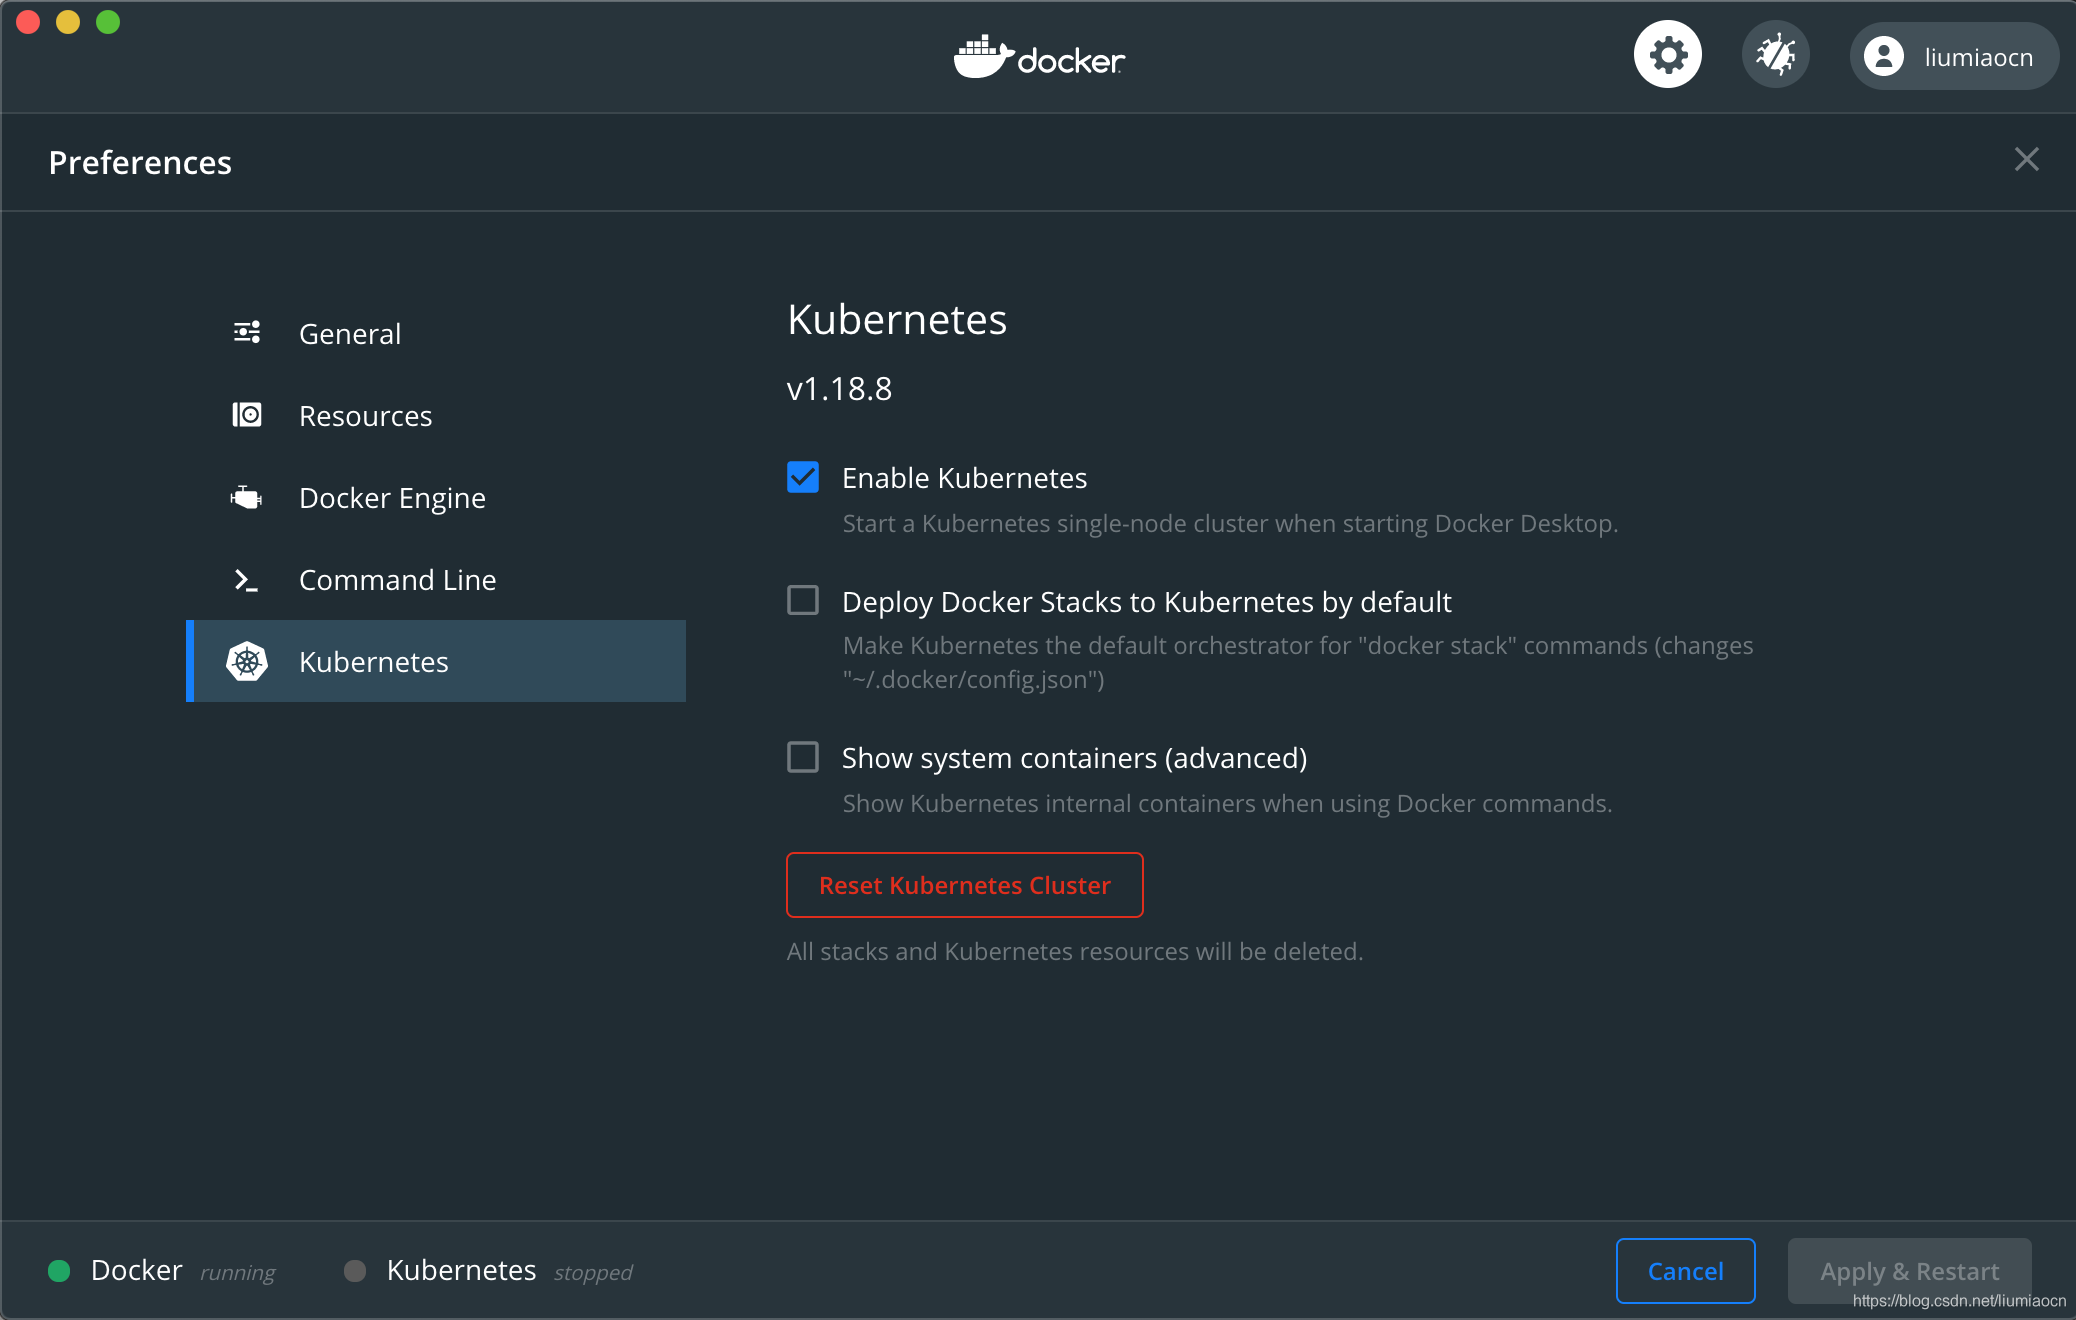The height and width of the screenshot is (1320, 2076).
Task: Click 'Show Kubernetes internal containers' description
Action: pos(1227,804)
